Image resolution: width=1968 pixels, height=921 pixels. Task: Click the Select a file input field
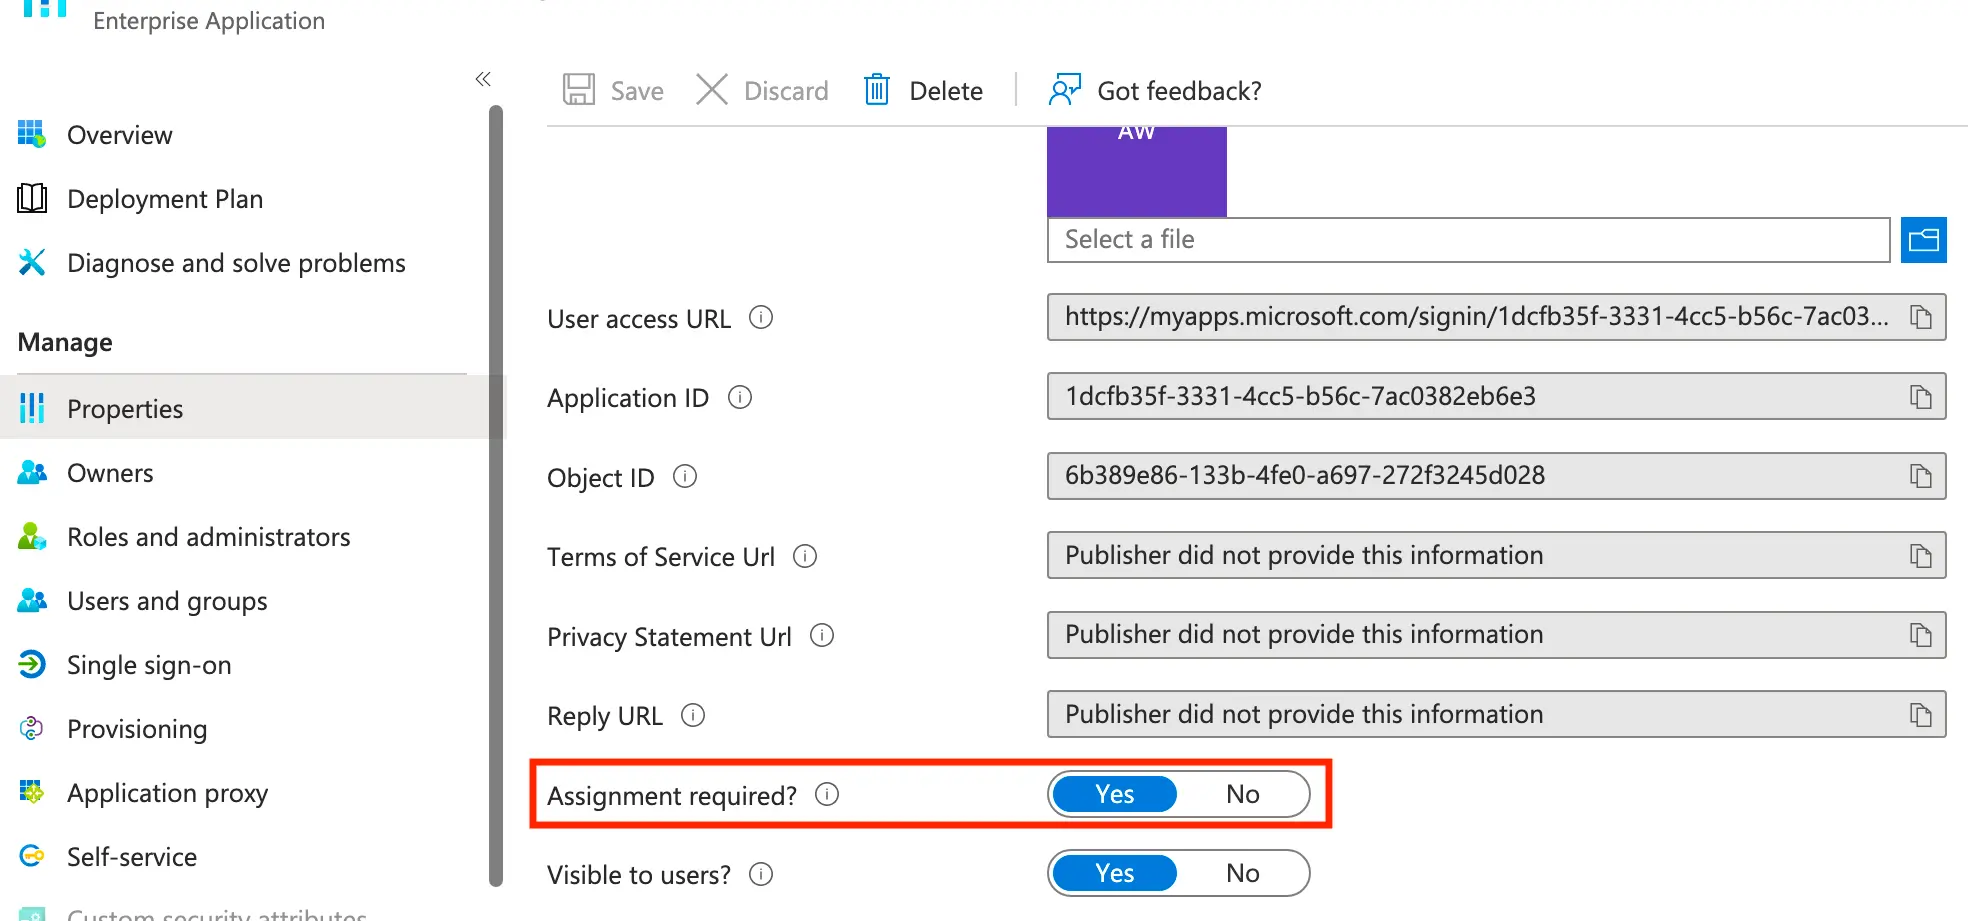[1467, 240]
